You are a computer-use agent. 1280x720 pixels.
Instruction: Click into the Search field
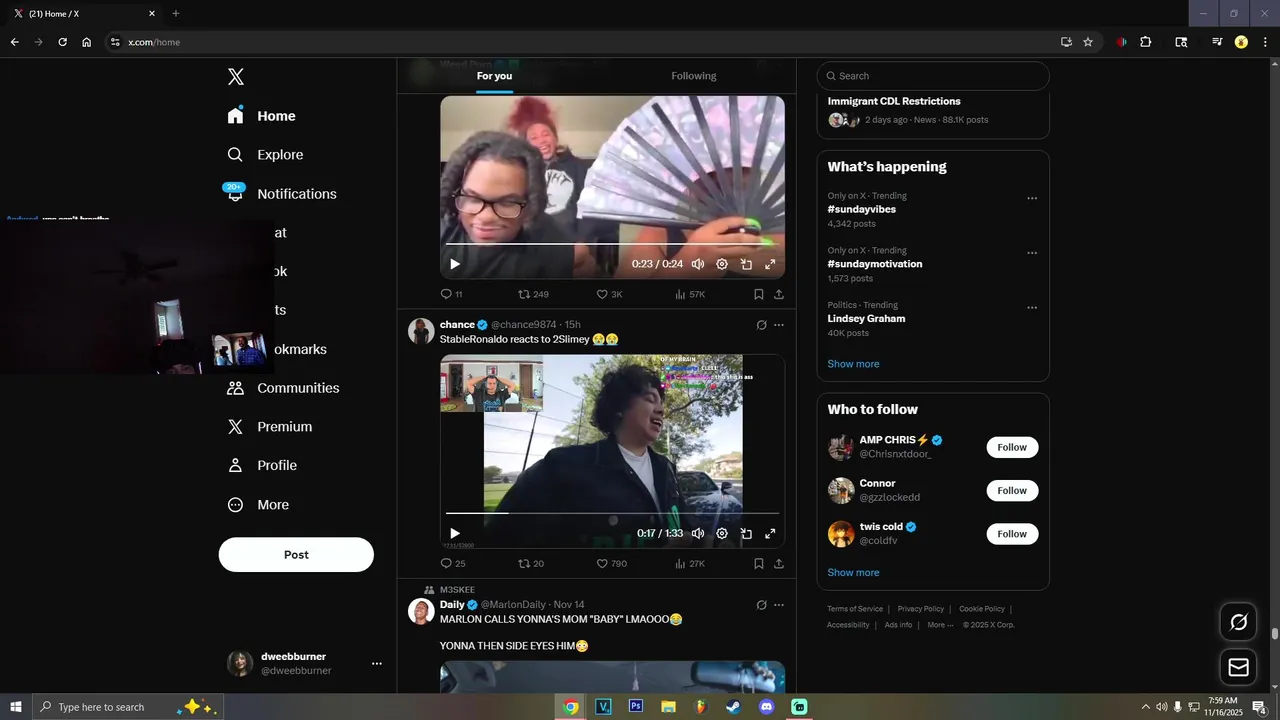(933, 76)
